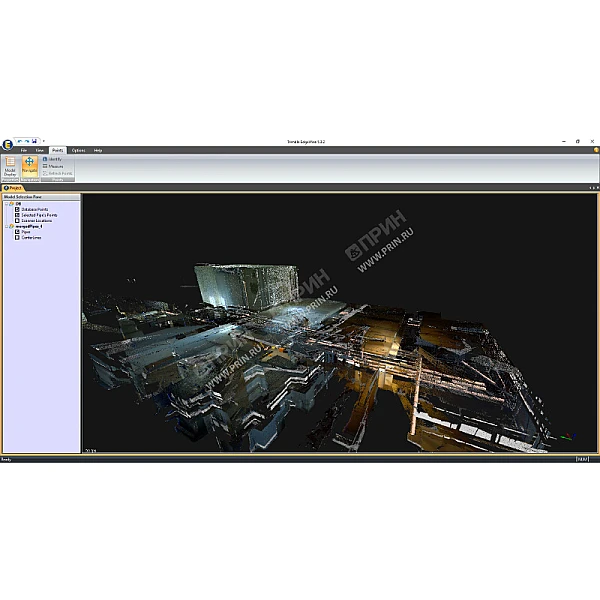The width and height of the screenshot is (600, 600).
Task: Switch to the Options ribbon tab
Action: [x=78, y=150]
